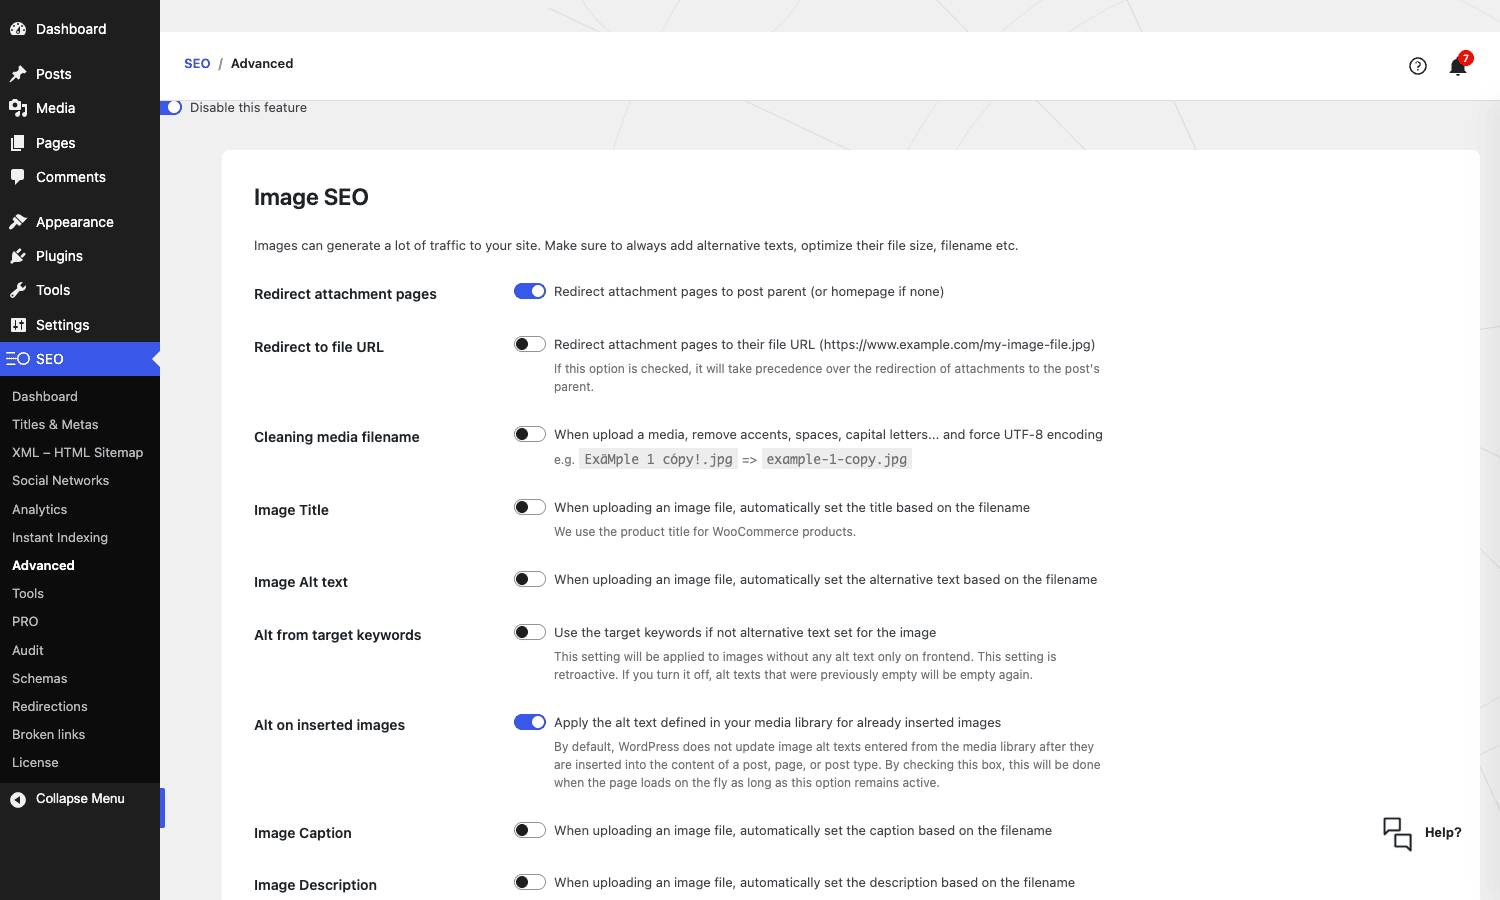
Task: Click the Advanced breadcrumb text
Action: [262, 63]
